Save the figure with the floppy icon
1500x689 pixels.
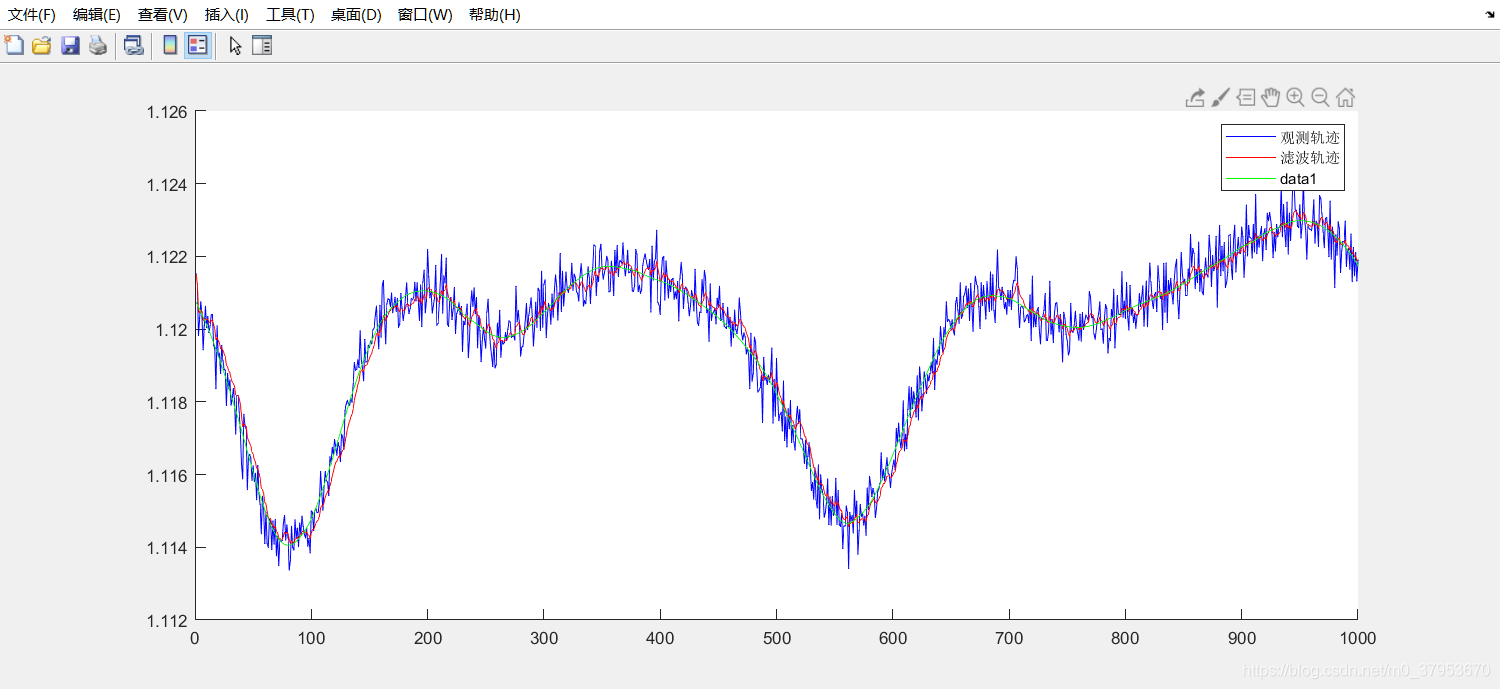(70, 45)
